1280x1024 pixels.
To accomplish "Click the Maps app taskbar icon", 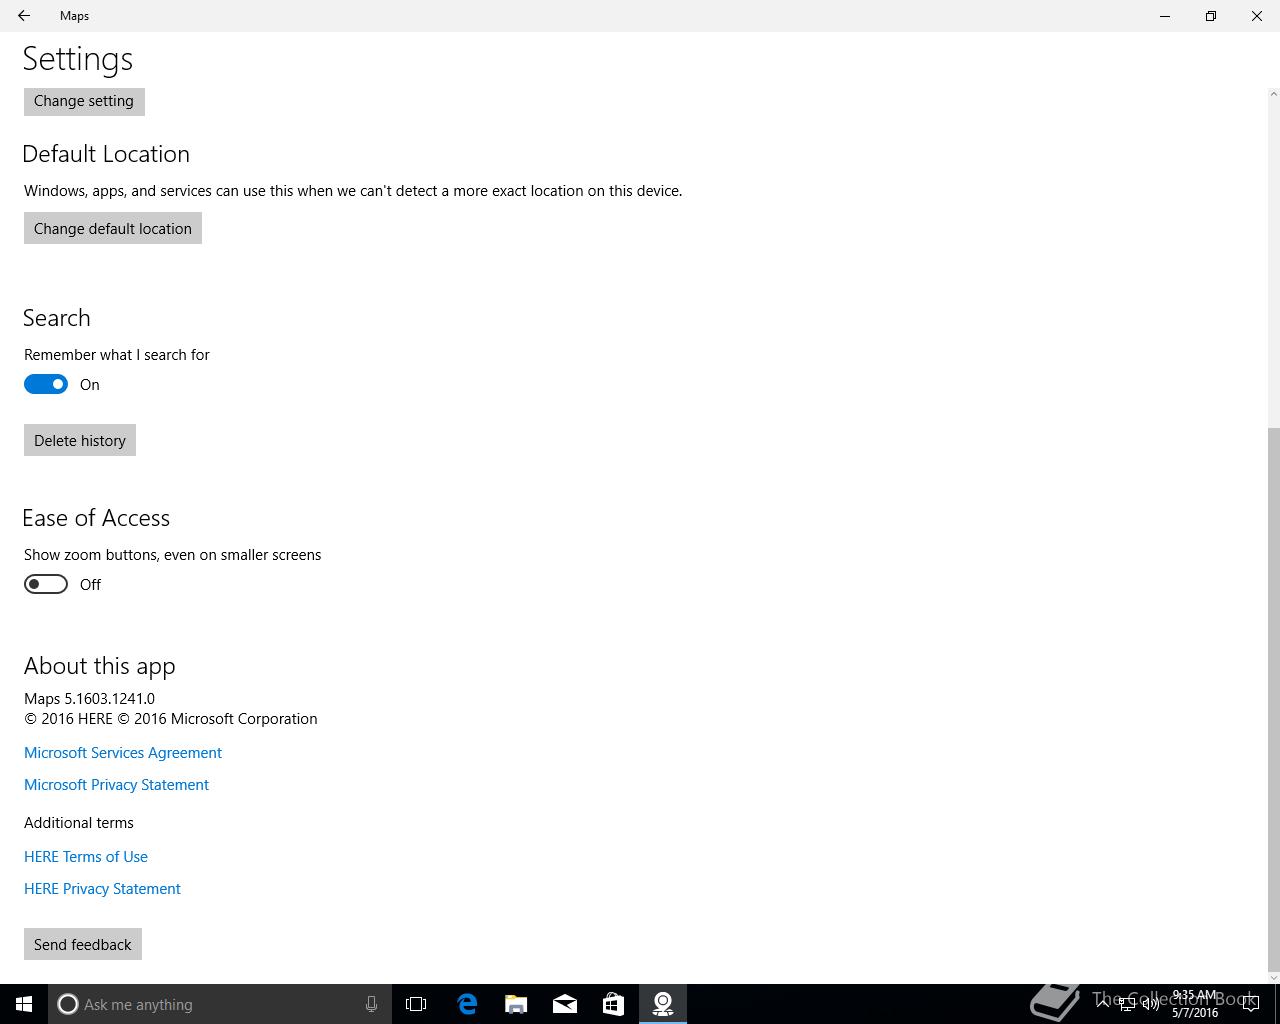I will pos(662,1004).
